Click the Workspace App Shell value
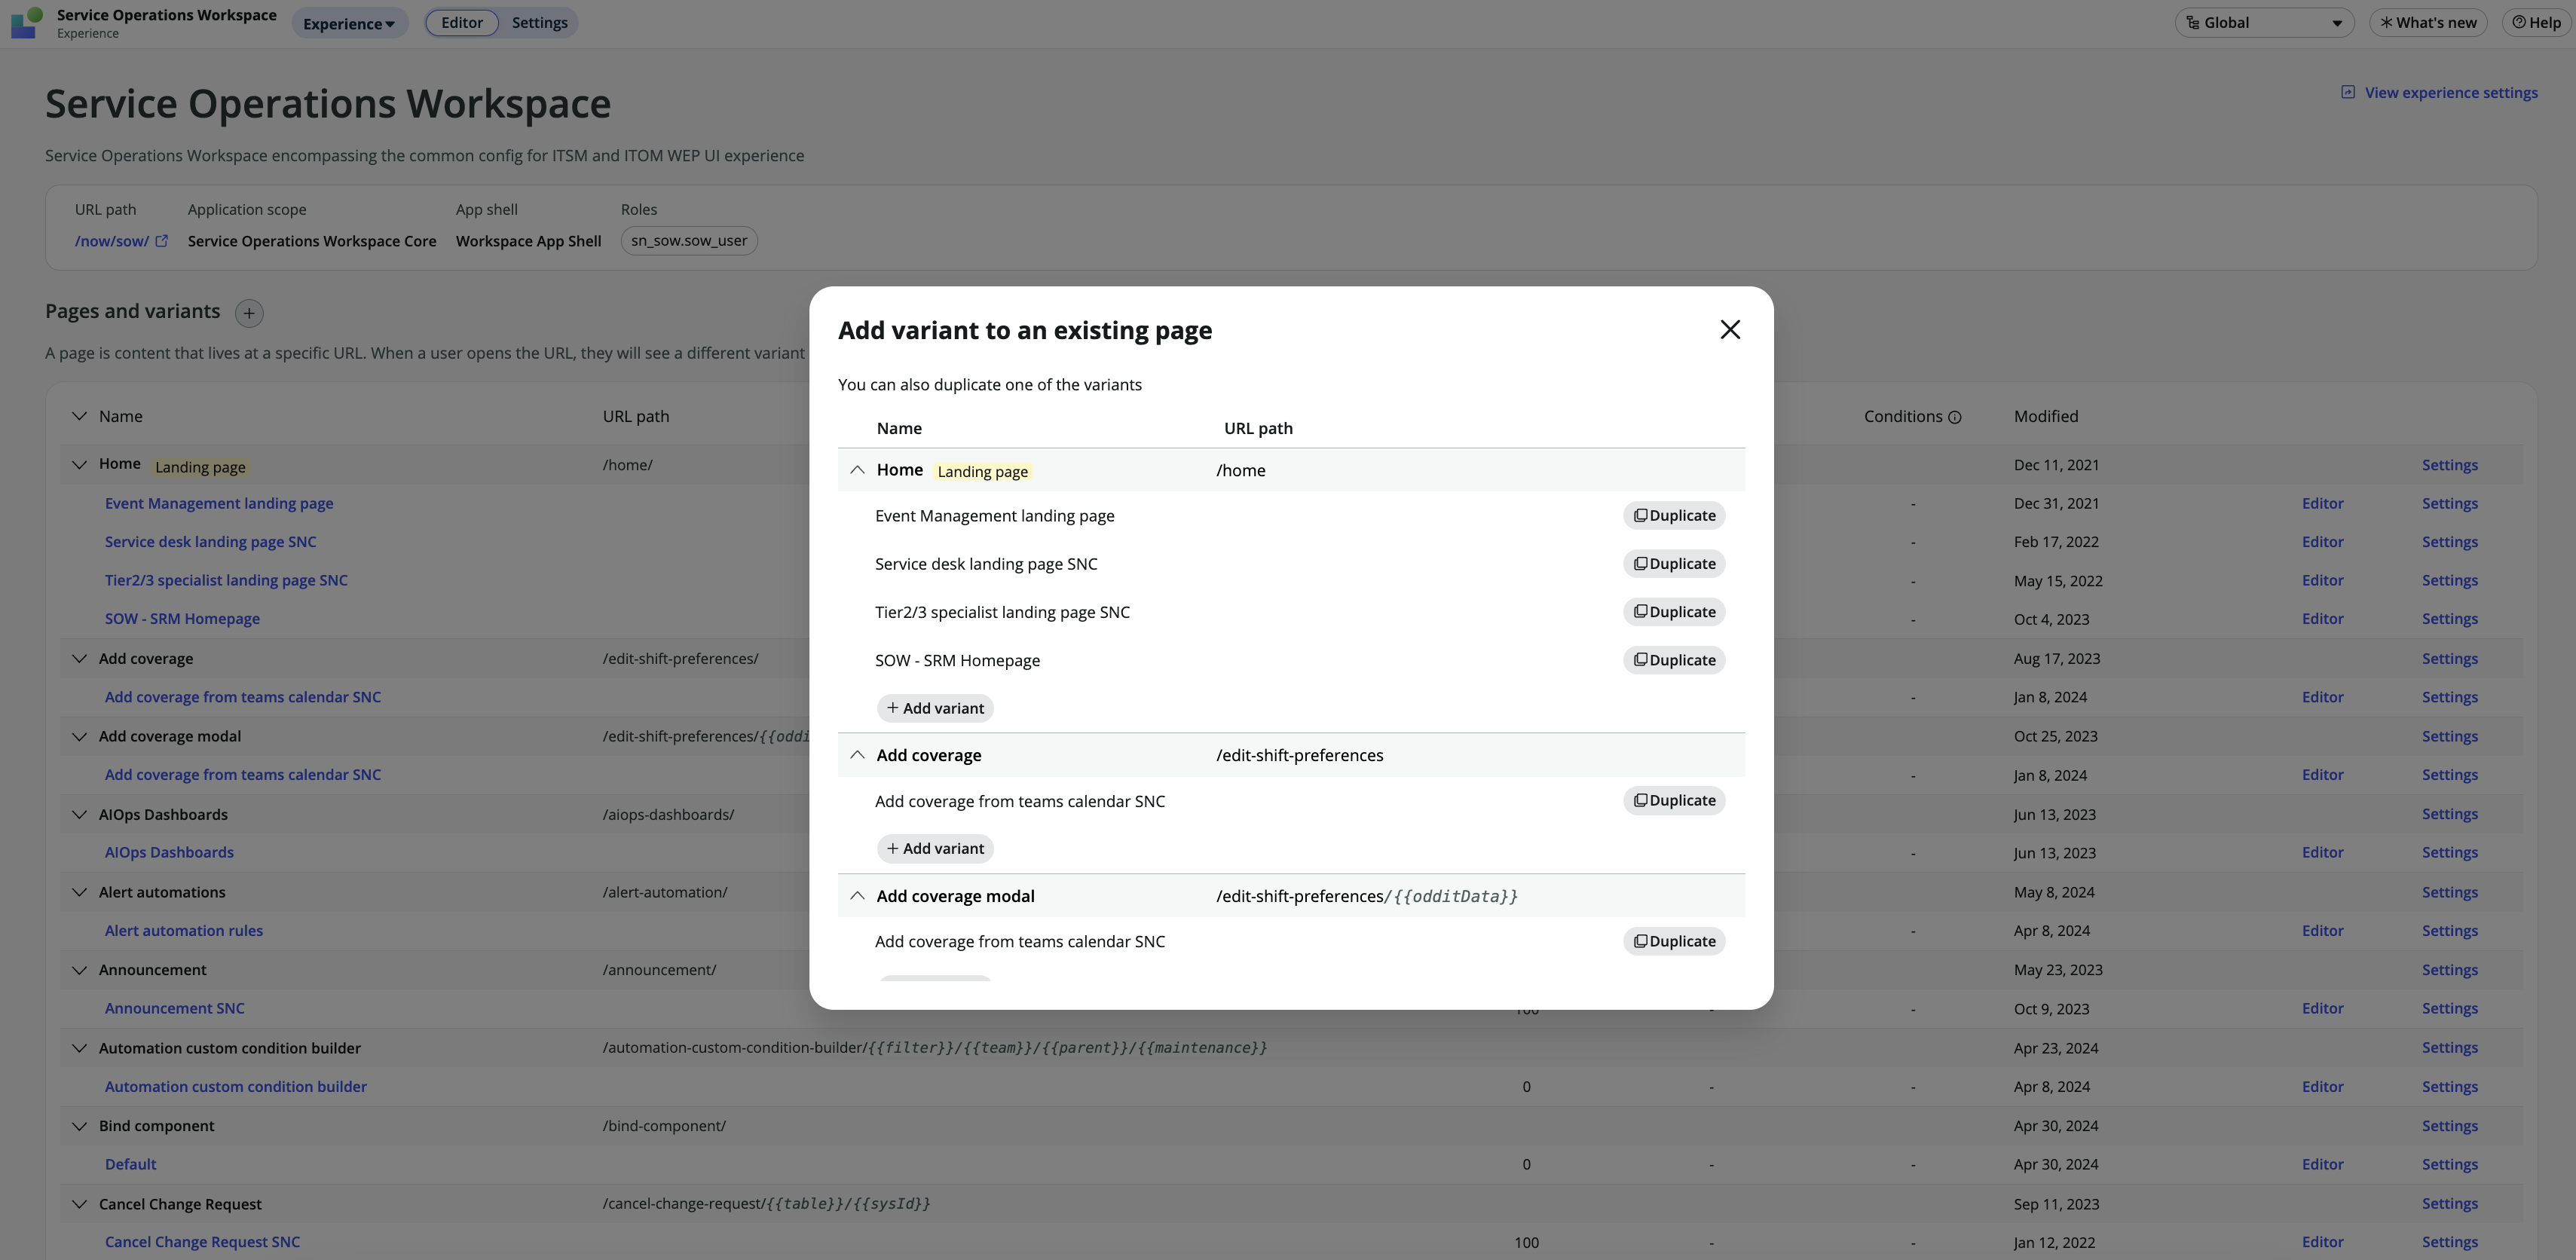This screenshot has width=2576, height=1260. tap(528, 241)
